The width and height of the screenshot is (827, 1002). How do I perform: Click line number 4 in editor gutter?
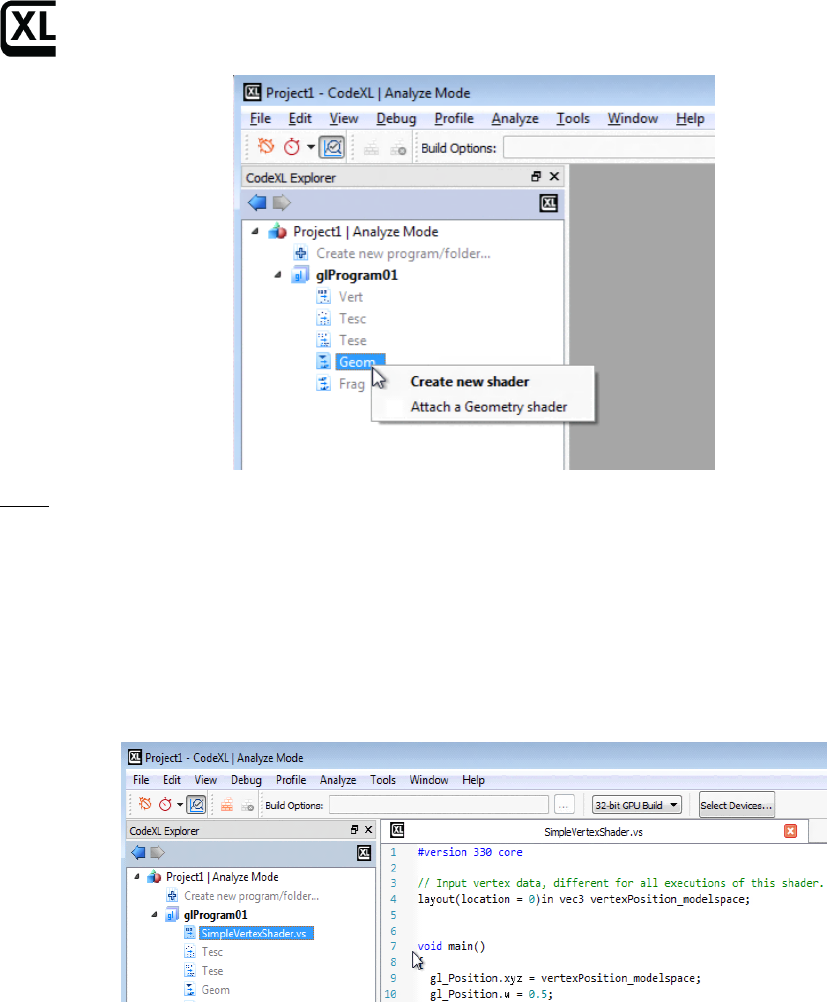(393, 899)
